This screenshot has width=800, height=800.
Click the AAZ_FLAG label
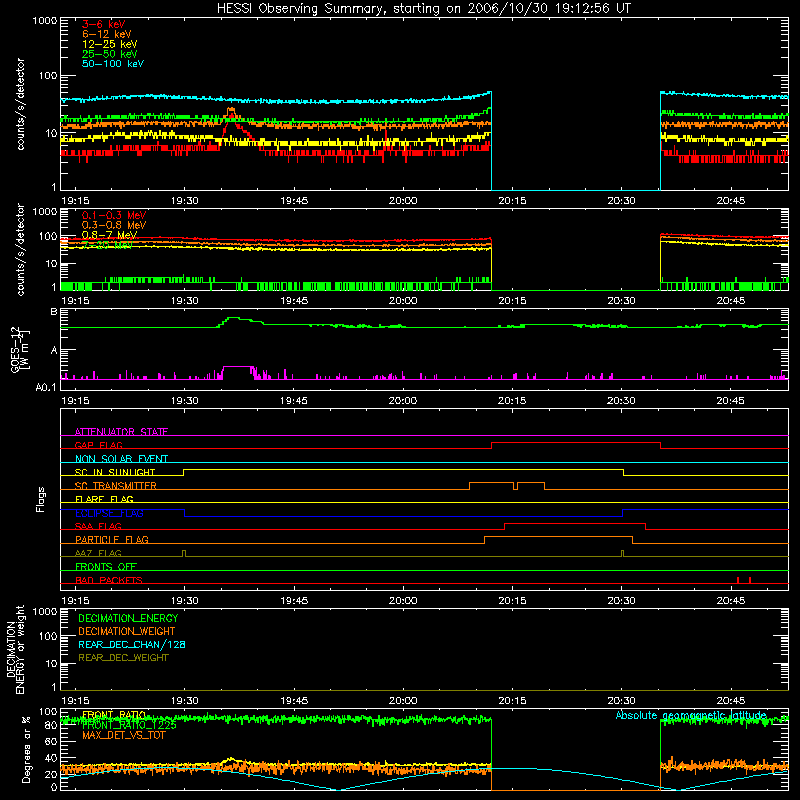point(98,553)
